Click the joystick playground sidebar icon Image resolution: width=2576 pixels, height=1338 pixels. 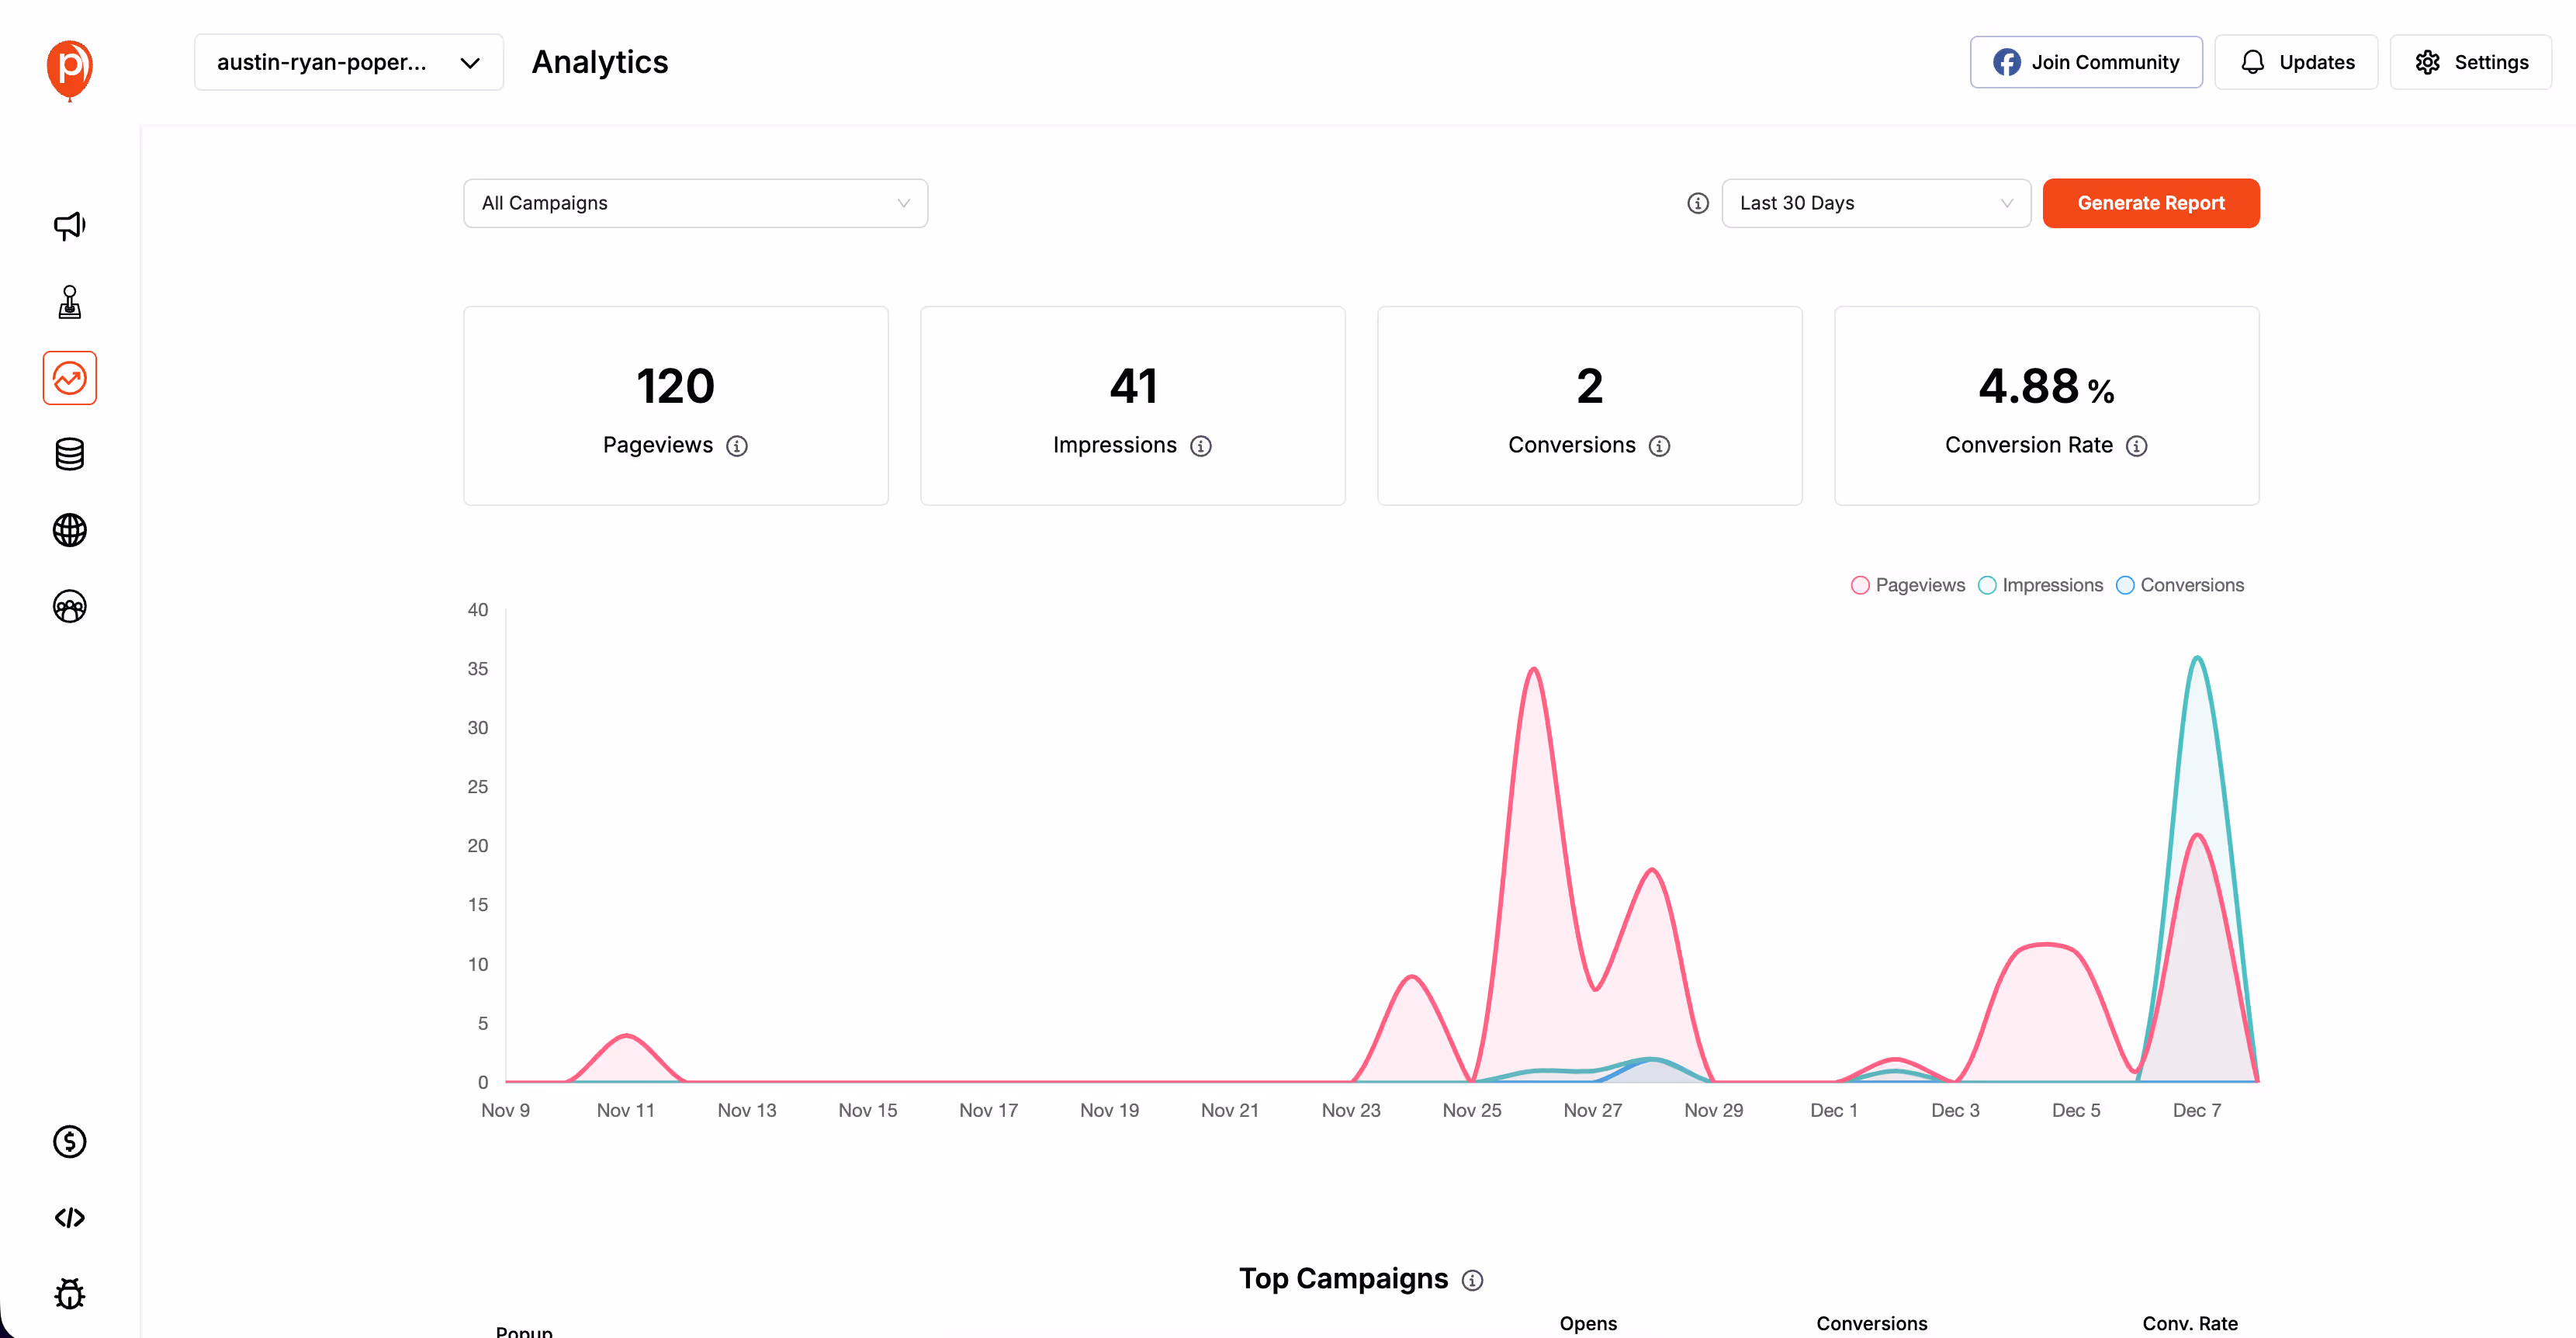click(69, 302)
